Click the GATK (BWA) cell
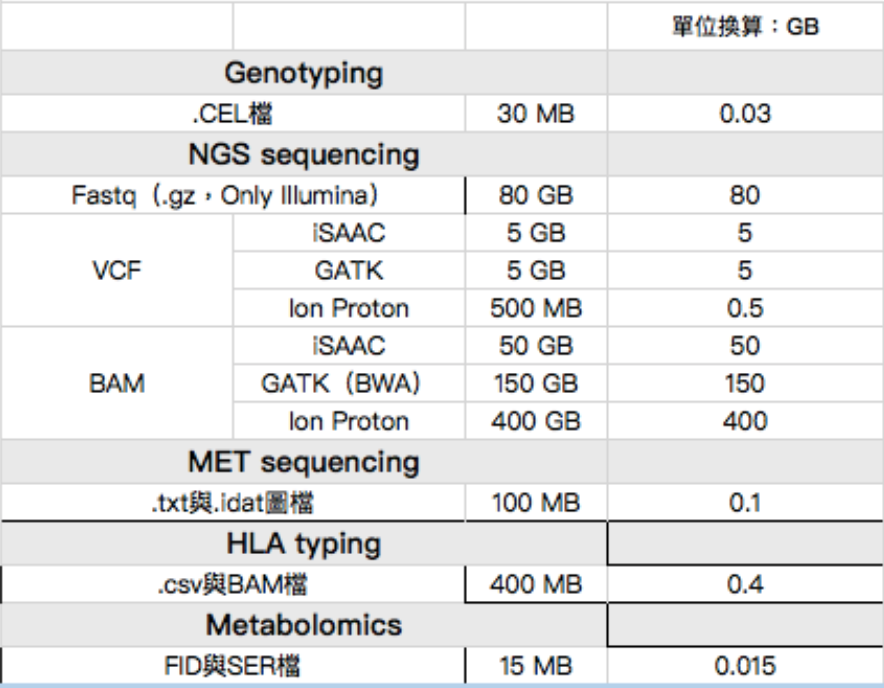 tap(348, 384)
